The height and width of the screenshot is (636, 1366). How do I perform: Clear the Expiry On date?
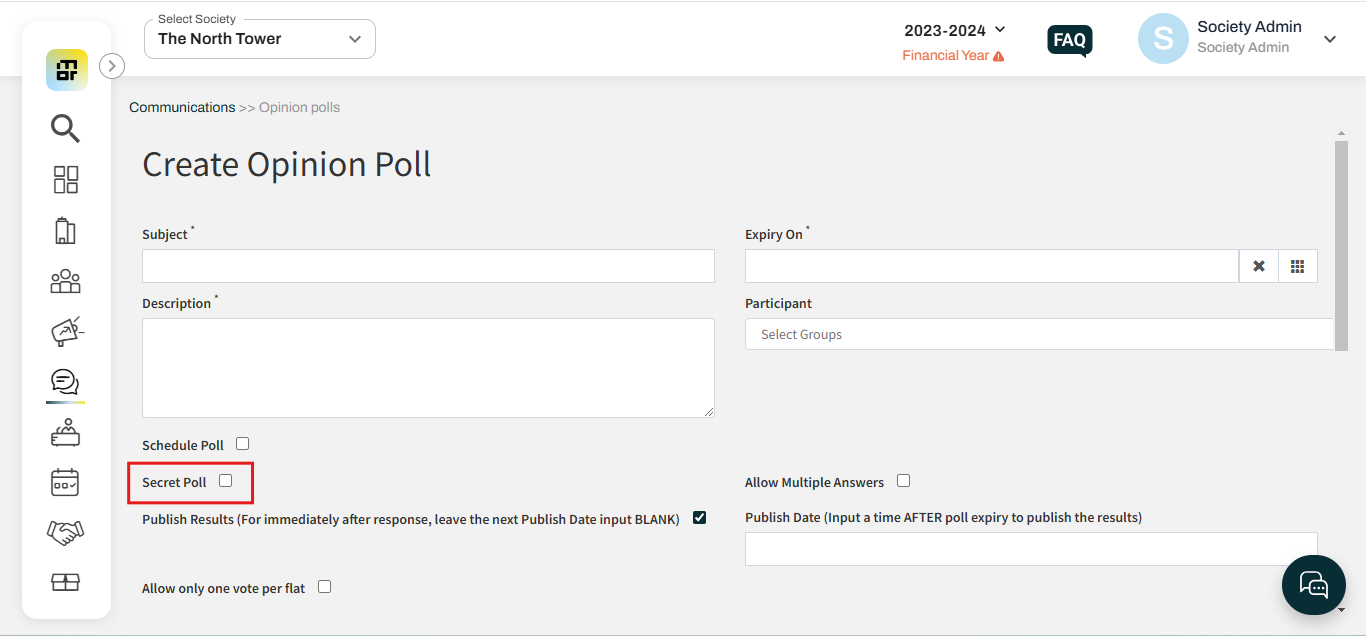point(1259,266)
